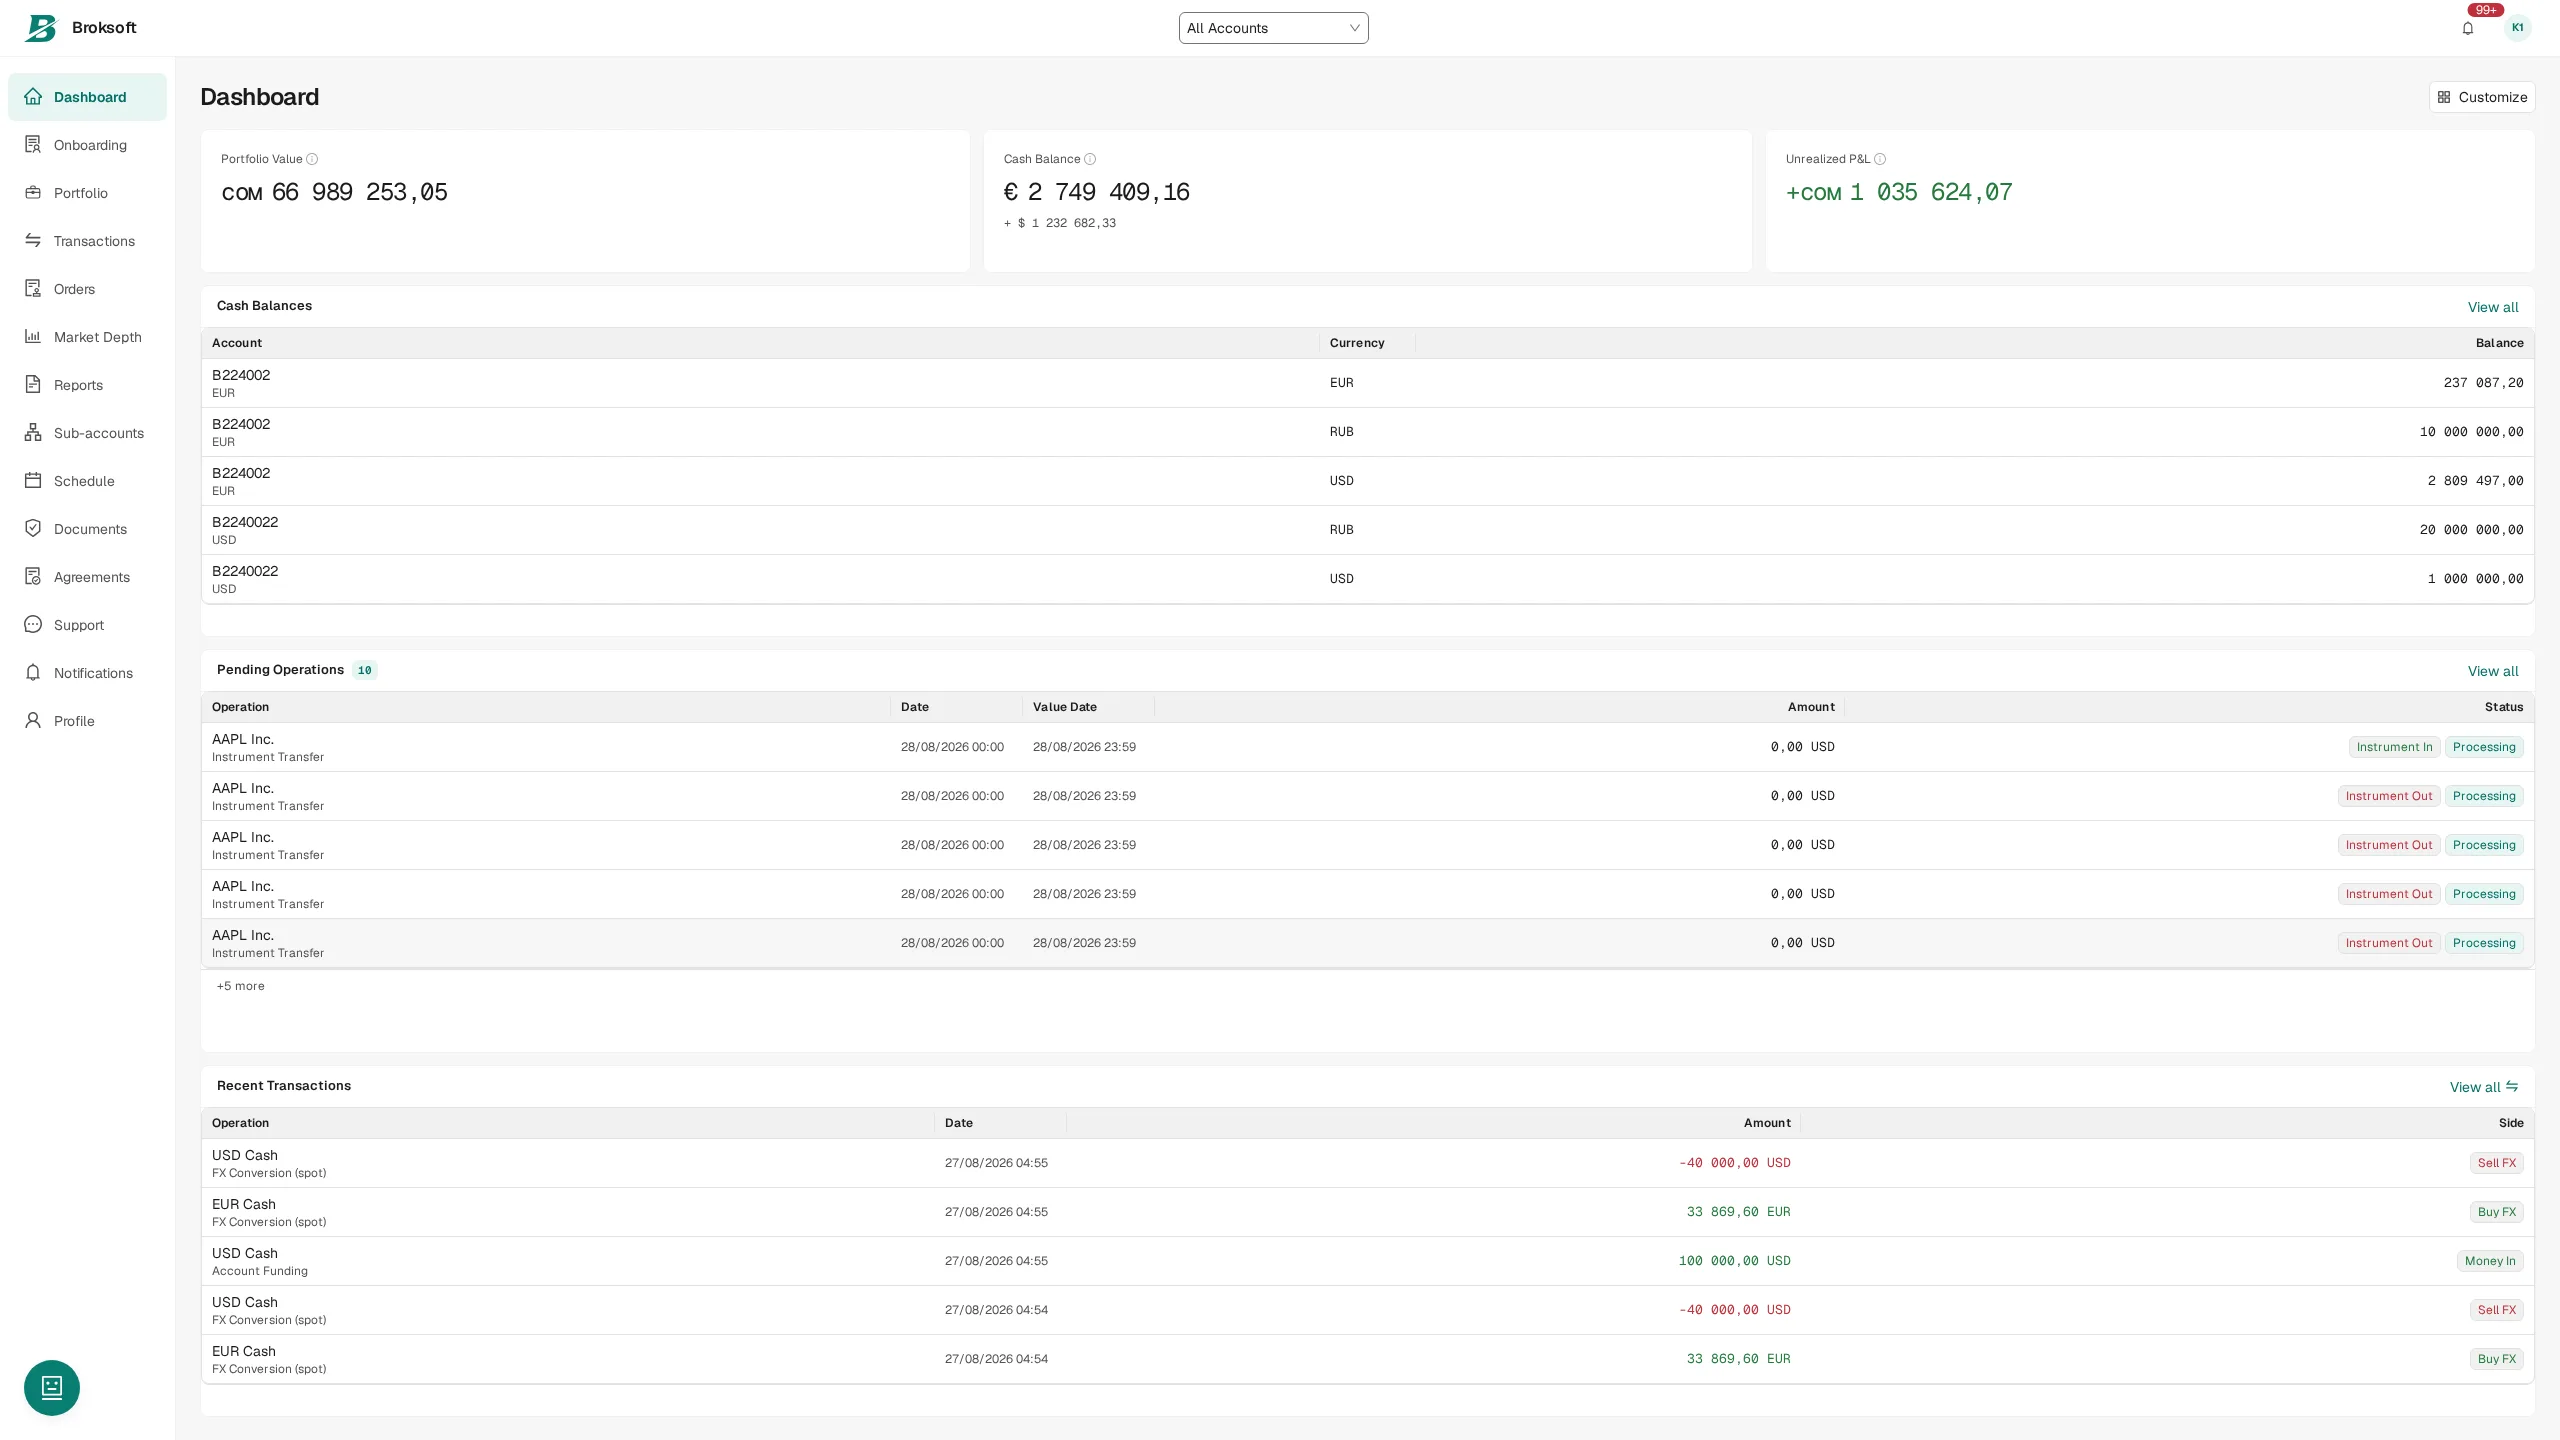
Task: Click the +5 more link
Action: 241,986
